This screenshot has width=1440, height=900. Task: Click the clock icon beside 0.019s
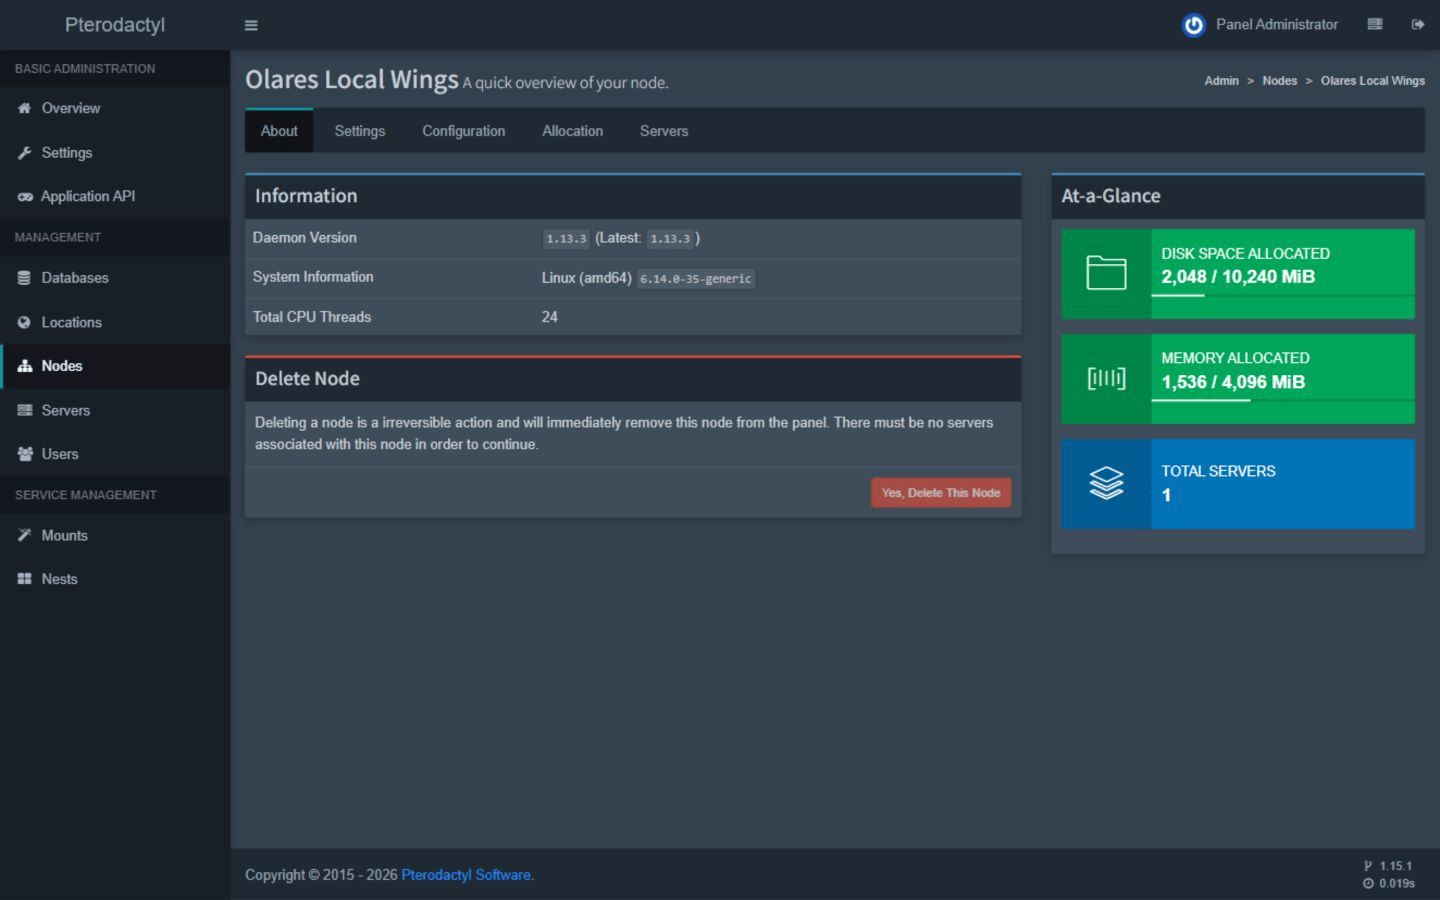point(1368,883)
